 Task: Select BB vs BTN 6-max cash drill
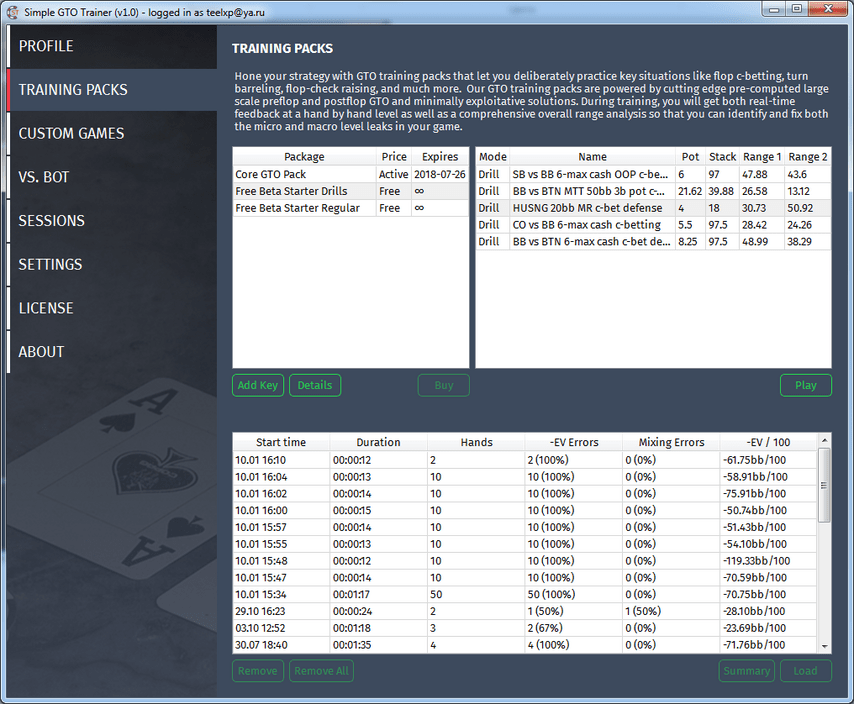(x=654, y=242)
